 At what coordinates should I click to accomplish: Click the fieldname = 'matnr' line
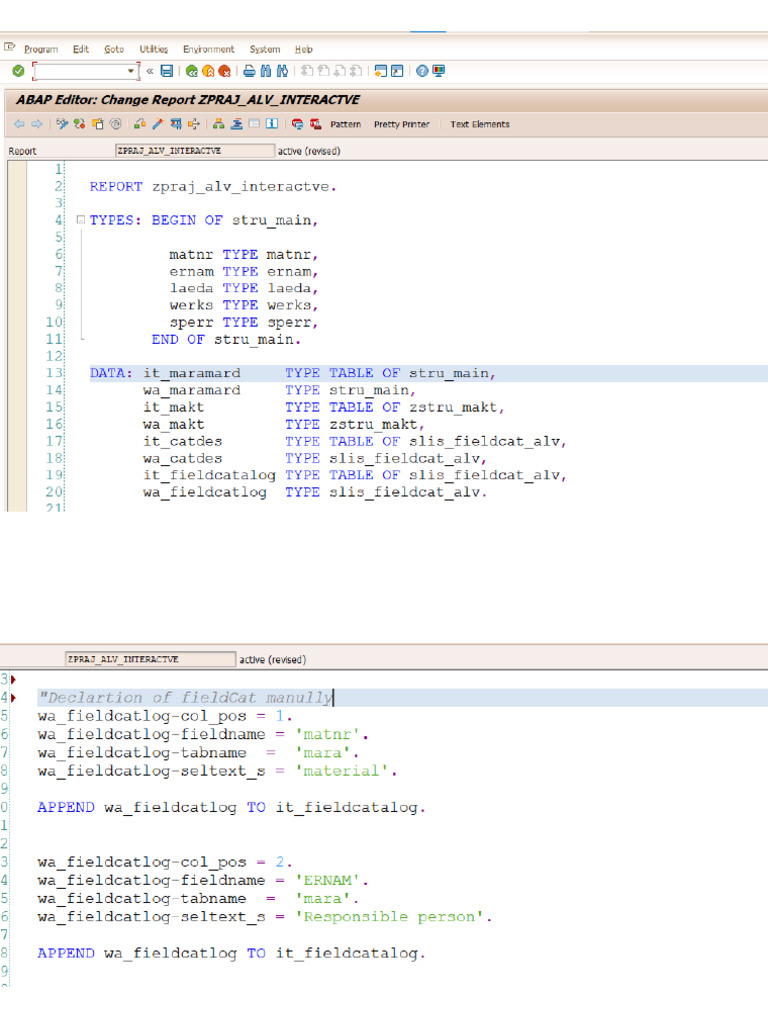[x=202, y=735]
